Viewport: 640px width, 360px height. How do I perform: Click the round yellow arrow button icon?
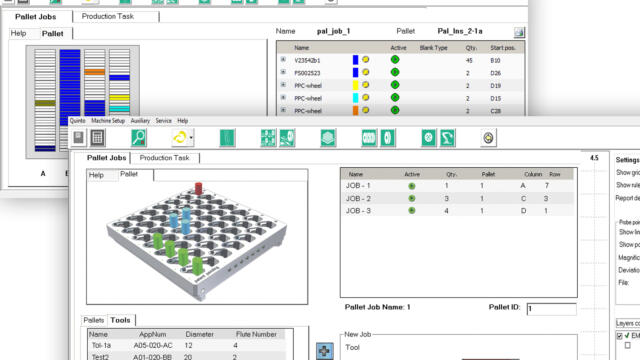pos(489,138)
